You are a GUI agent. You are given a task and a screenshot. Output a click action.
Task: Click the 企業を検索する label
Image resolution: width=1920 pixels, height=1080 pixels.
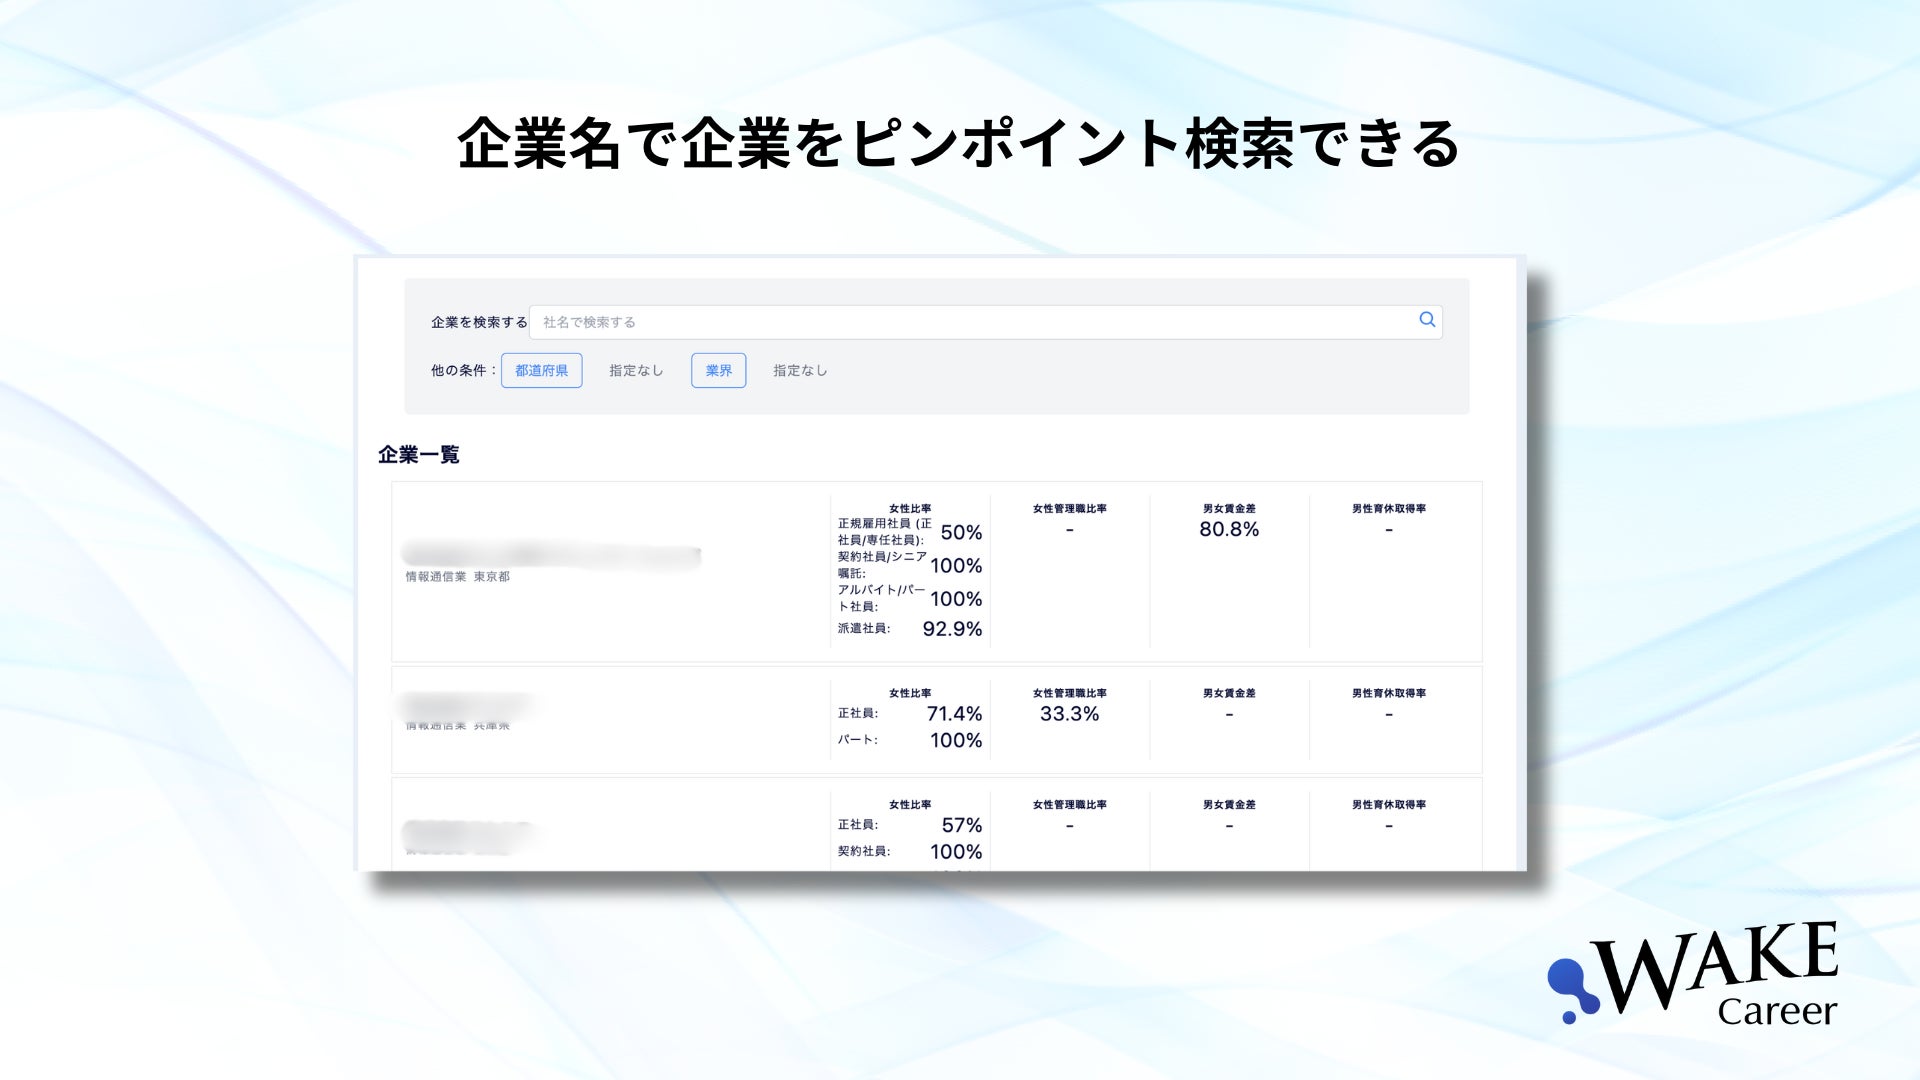[479, 322]
